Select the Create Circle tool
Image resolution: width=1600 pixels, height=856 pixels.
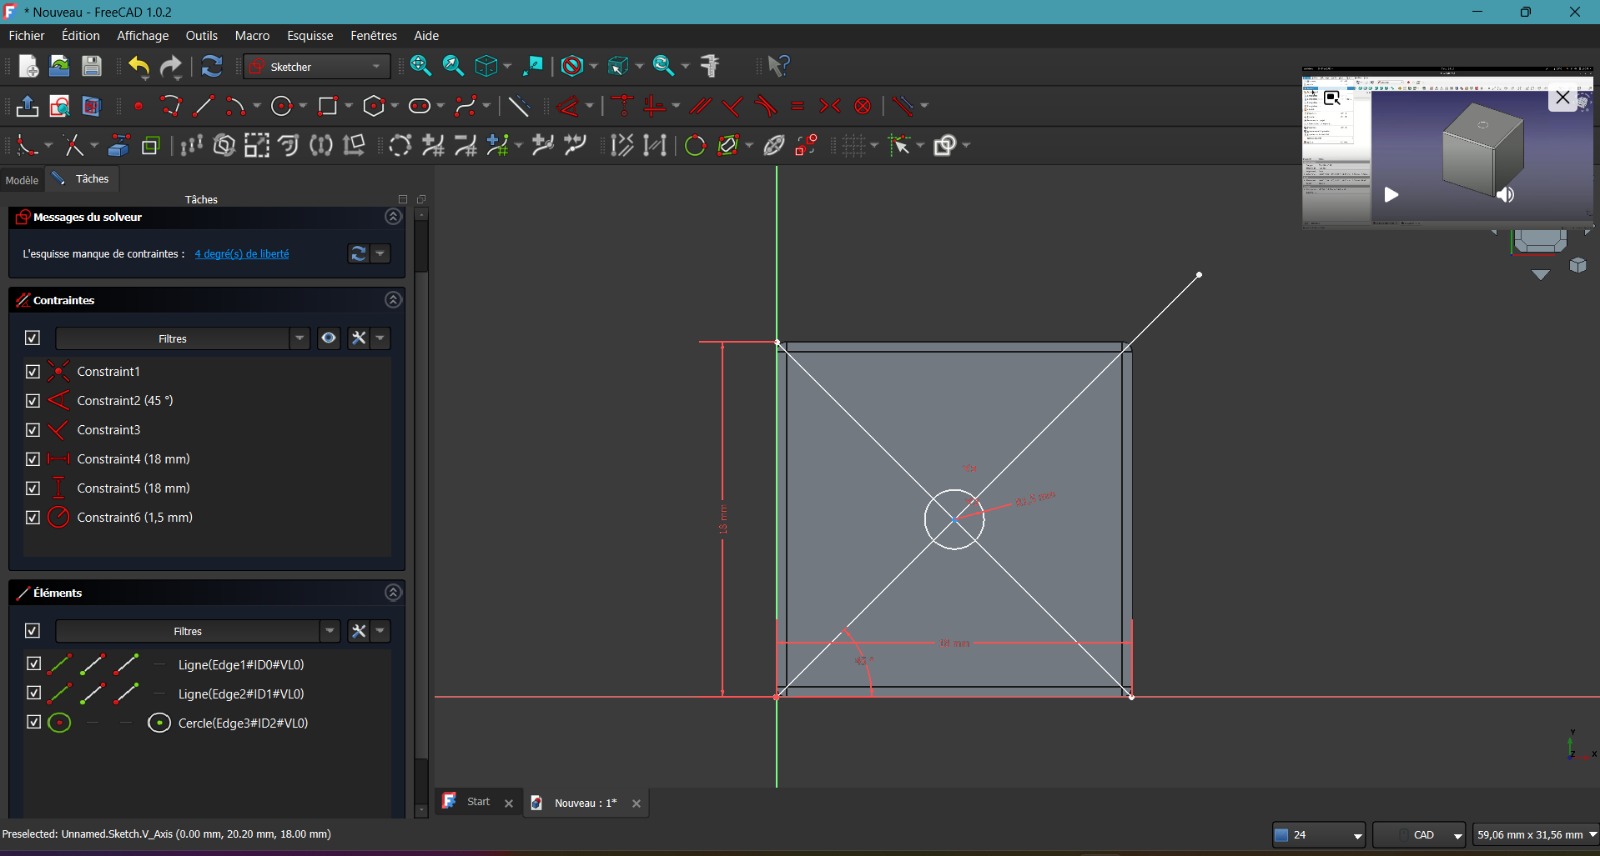click(x=282, y=106)
